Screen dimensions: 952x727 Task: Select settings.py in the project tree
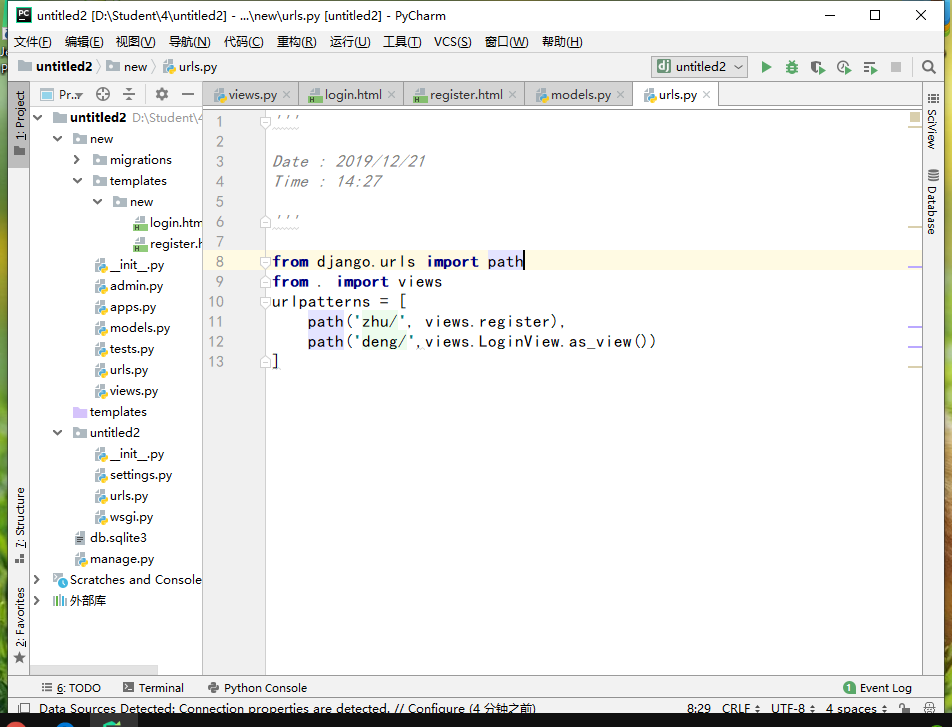click(140, 475)
